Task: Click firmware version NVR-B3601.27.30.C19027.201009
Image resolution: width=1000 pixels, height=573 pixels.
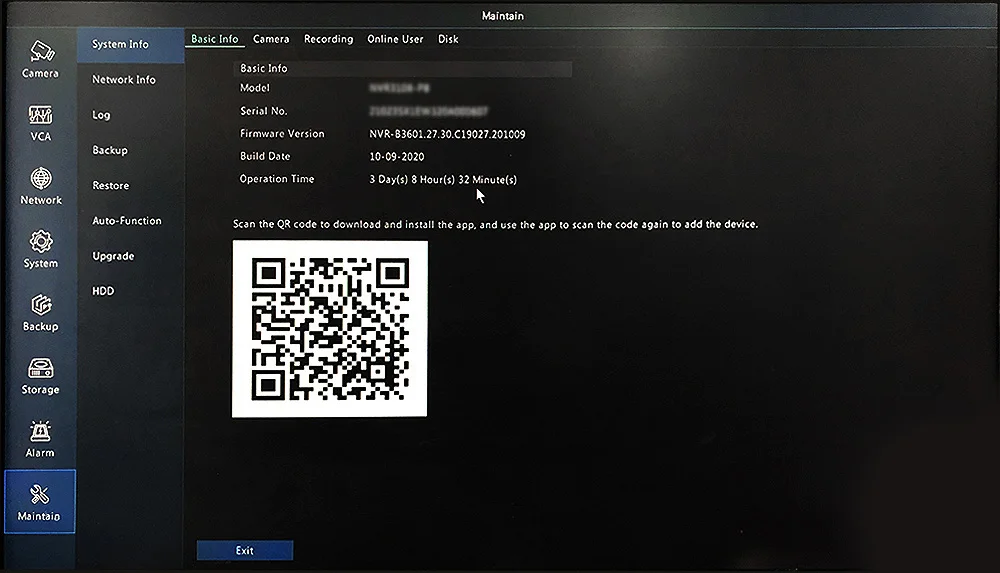Action: (447, 134)
